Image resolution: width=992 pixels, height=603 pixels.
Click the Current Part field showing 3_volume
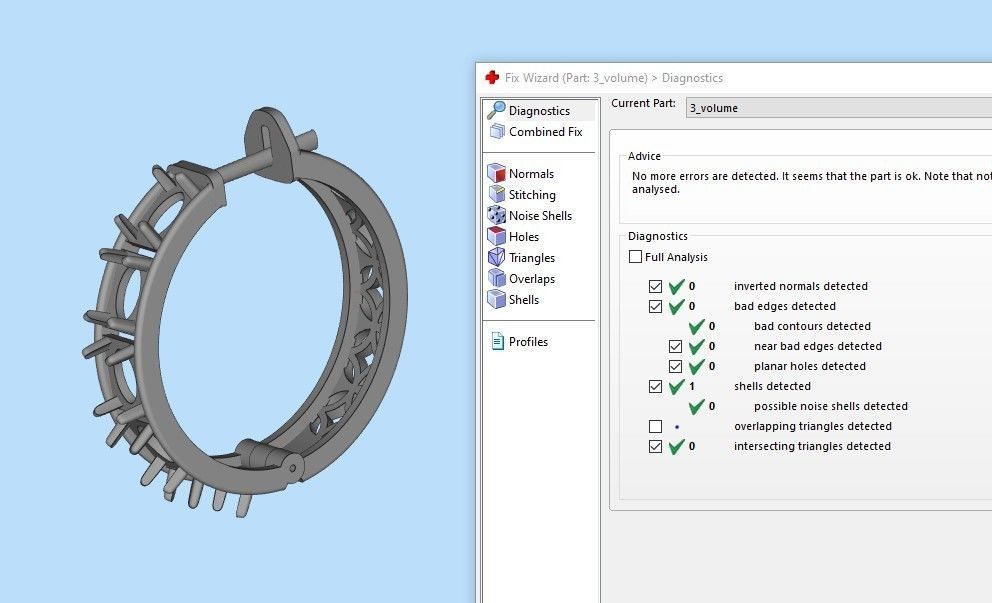point(839,108)
